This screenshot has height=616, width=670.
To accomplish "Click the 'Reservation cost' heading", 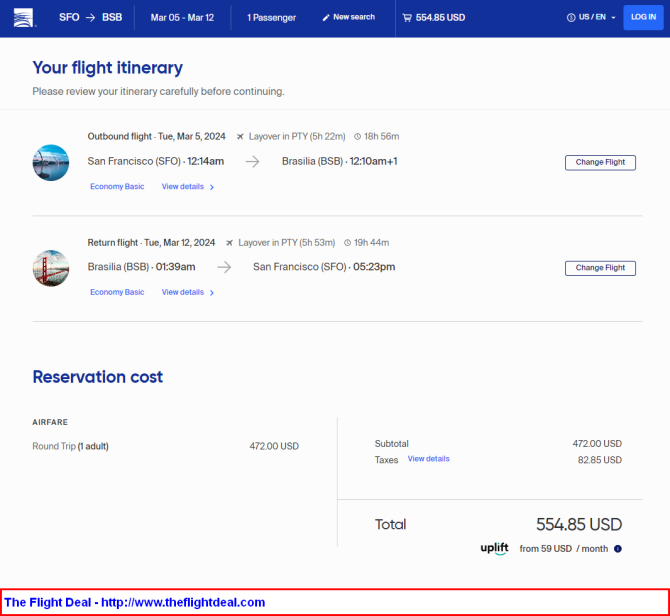I will tap(98, 377).
